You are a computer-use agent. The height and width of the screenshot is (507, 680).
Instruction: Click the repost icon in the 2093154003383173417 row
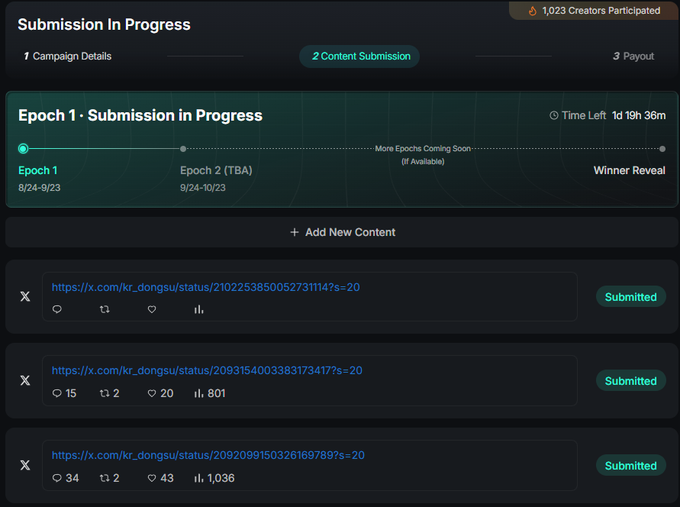(105, 393)
